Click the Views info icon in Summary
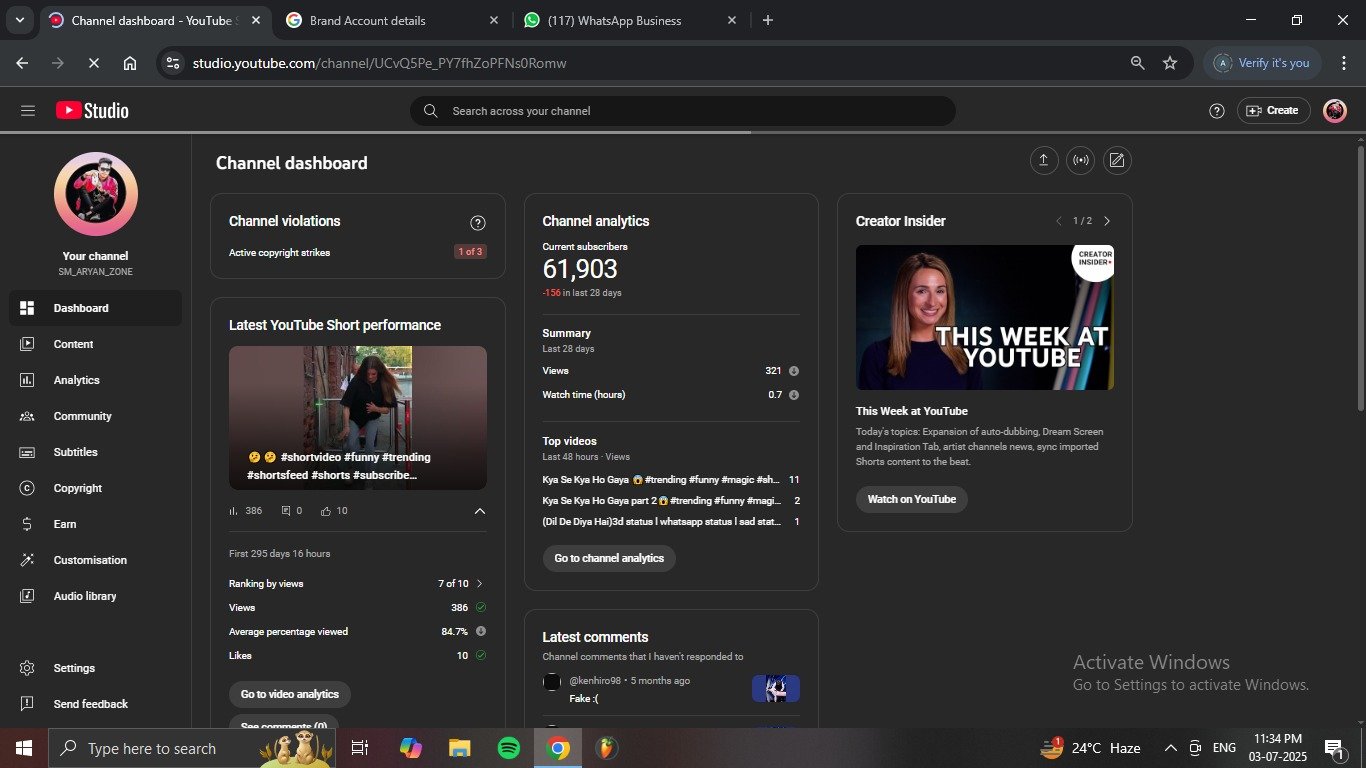This screenshot has height=768, width=1366. (x=794, y=371)
